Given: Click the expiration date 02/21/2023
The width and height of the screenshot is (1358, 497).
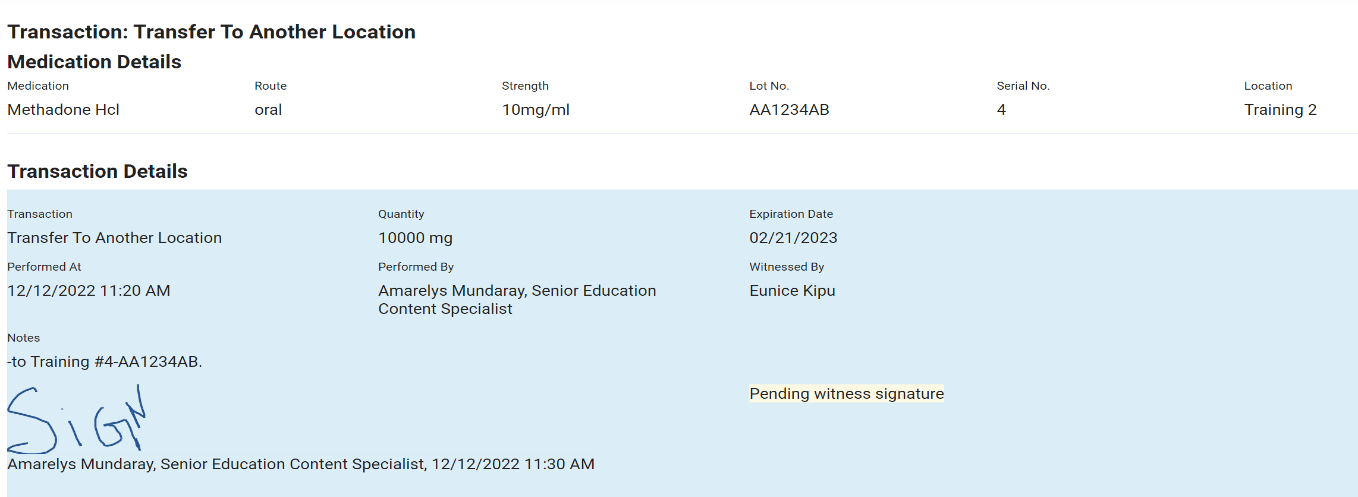Looking at the screenshot, I should [x=793, y=238].
